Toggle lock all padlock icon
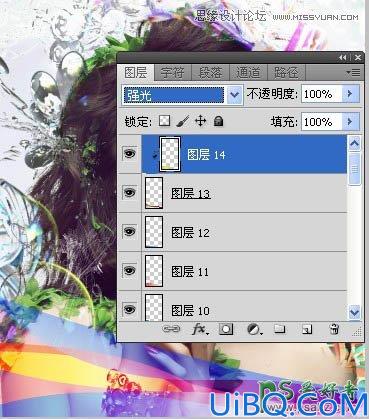This screenshot has width=369, height=419. coord(218,121)
